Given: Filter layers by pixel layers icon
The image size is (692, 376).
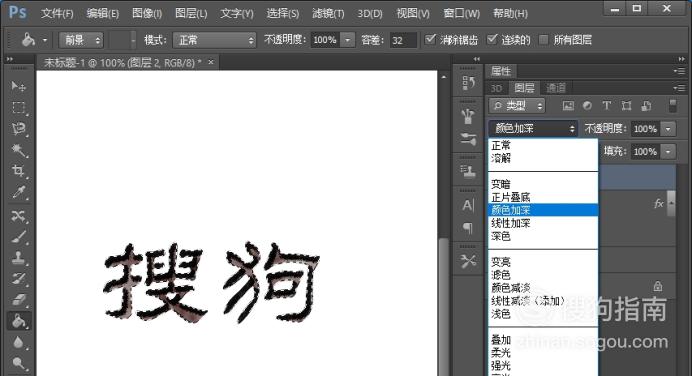Looking at the screenshot, I should click(x=568, y=106).
